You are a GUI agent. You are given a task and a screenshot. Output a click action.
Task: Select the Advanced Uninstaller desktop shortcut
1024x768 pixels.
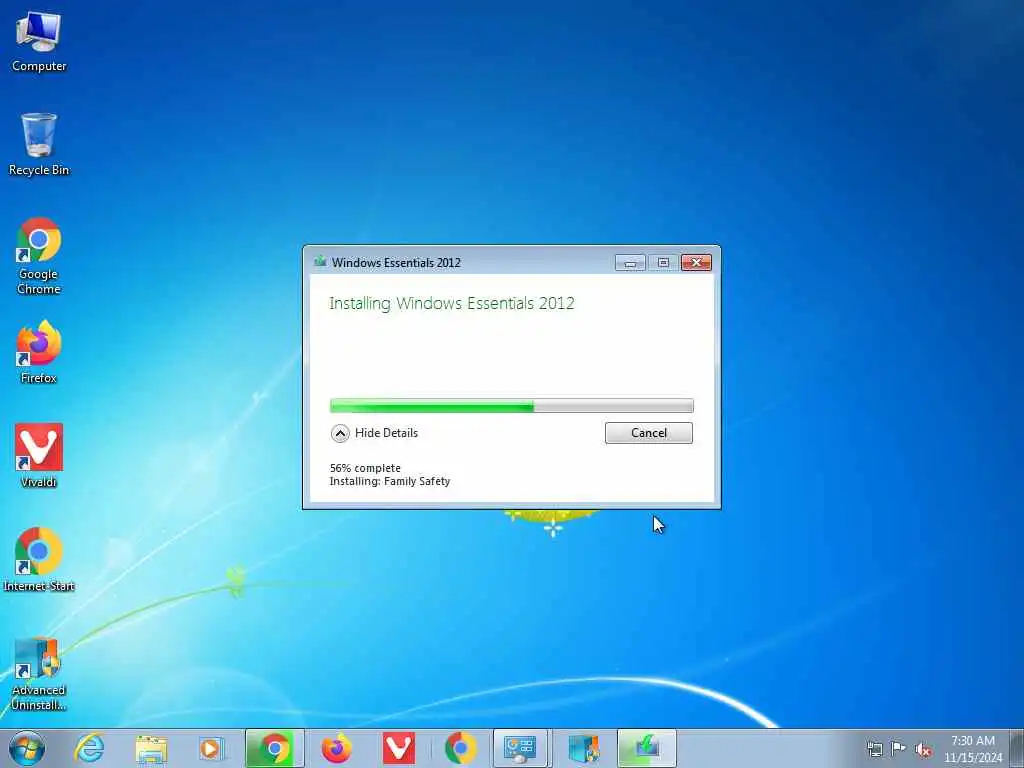[x=39, y=674]
